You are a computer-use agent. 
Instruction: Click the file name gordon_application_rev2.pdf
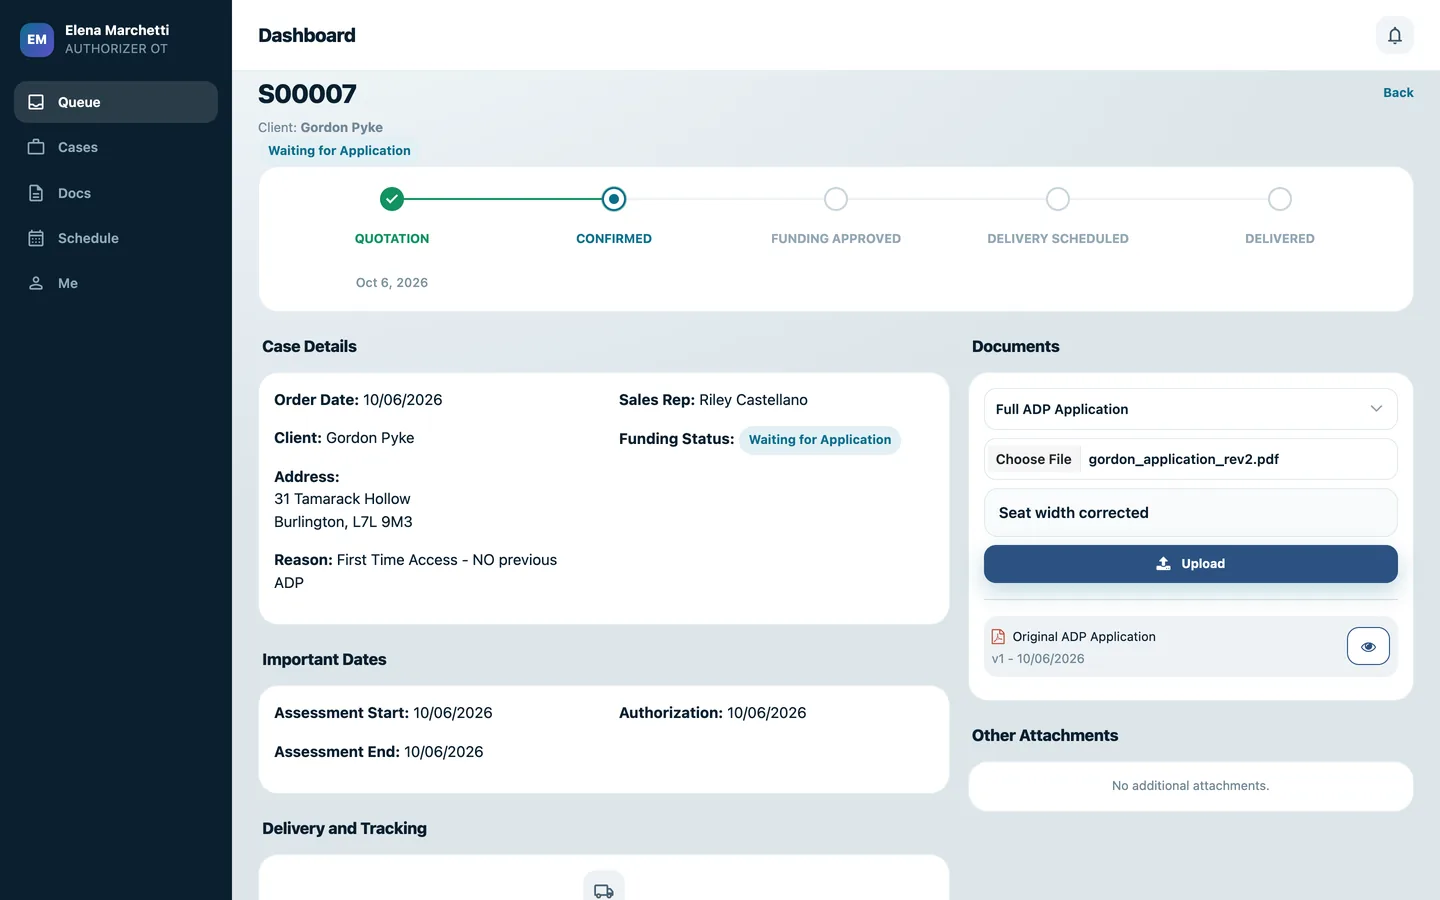tap(1183, 459)
